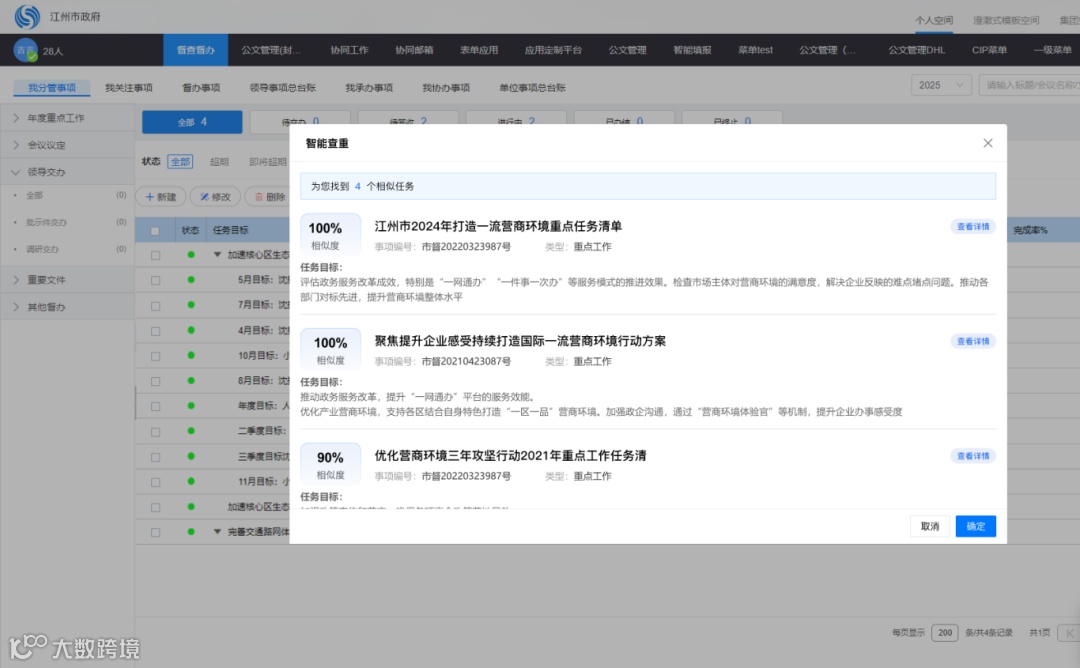Viewport: 1080px width, 668px height.
Task: Click the plus icon on the 新建 button
Action: click(149, 197)
